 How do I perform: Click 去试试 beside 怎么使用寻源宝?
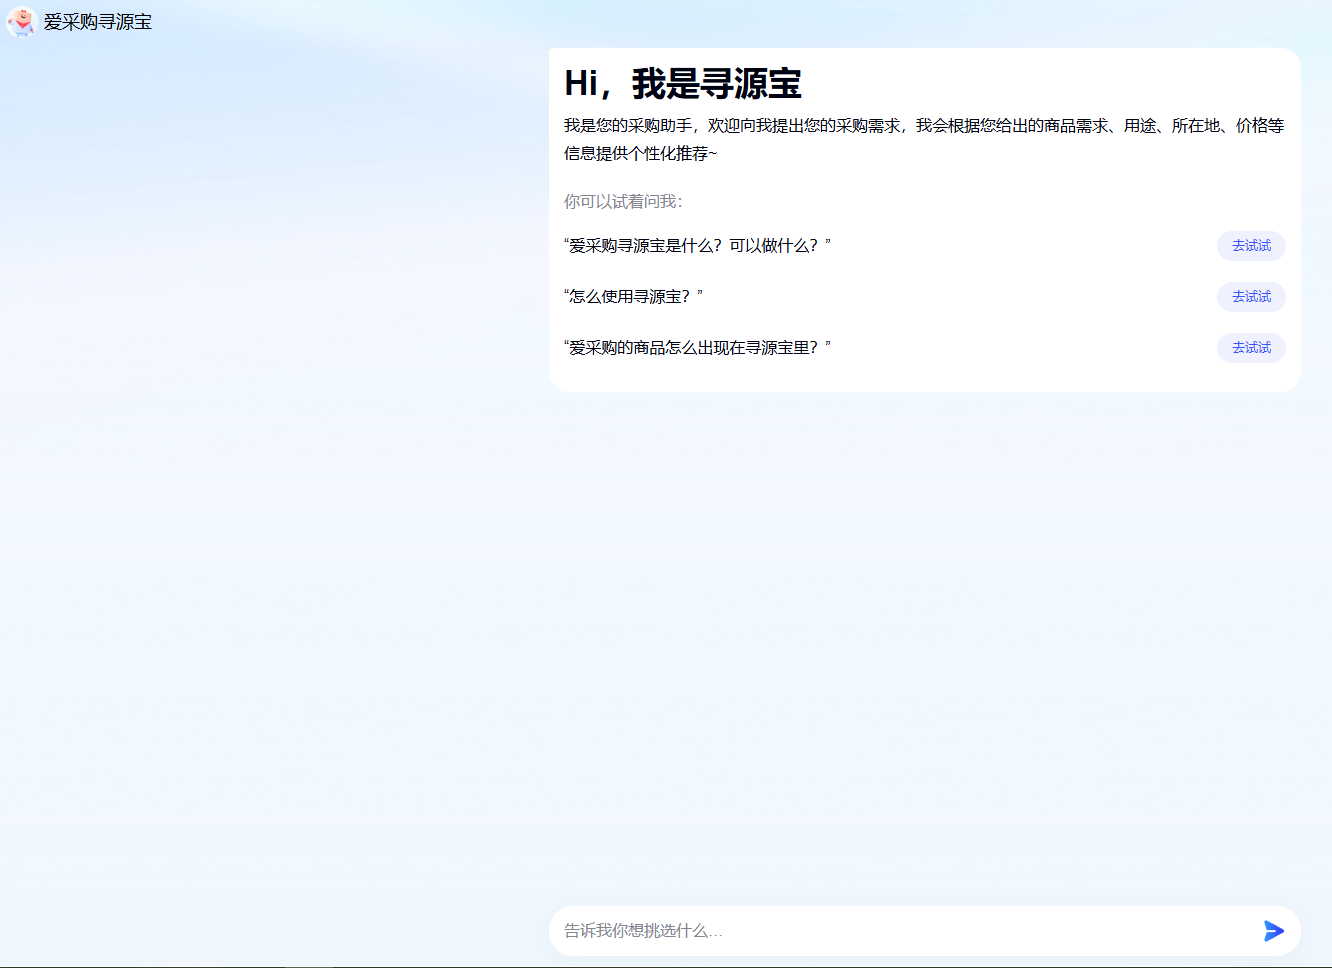[1251, 297]
